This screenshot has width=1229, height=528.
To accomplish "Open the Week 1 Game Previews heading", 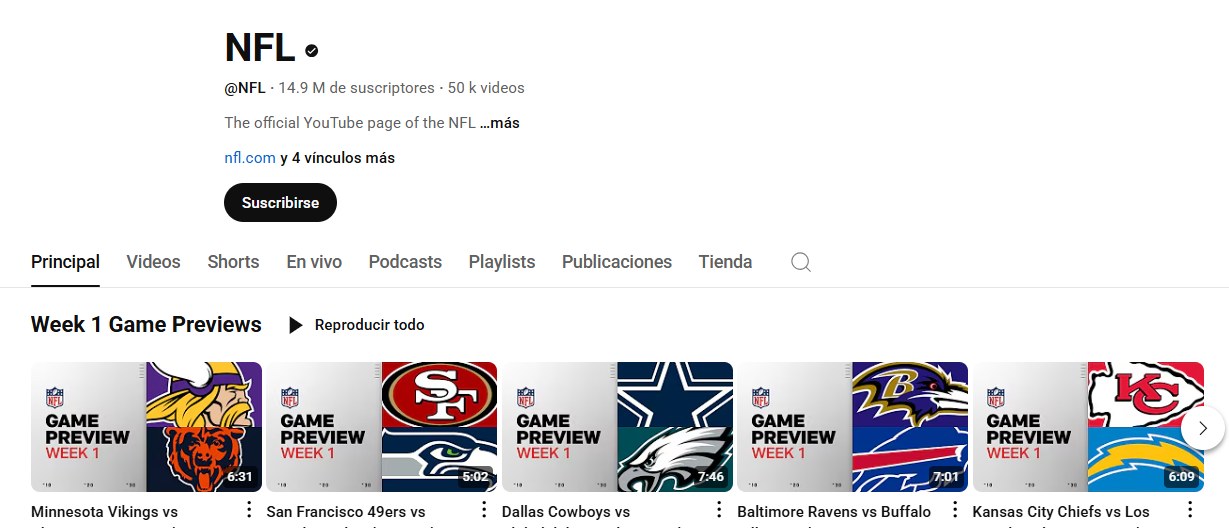I will (x=146, y=325).
